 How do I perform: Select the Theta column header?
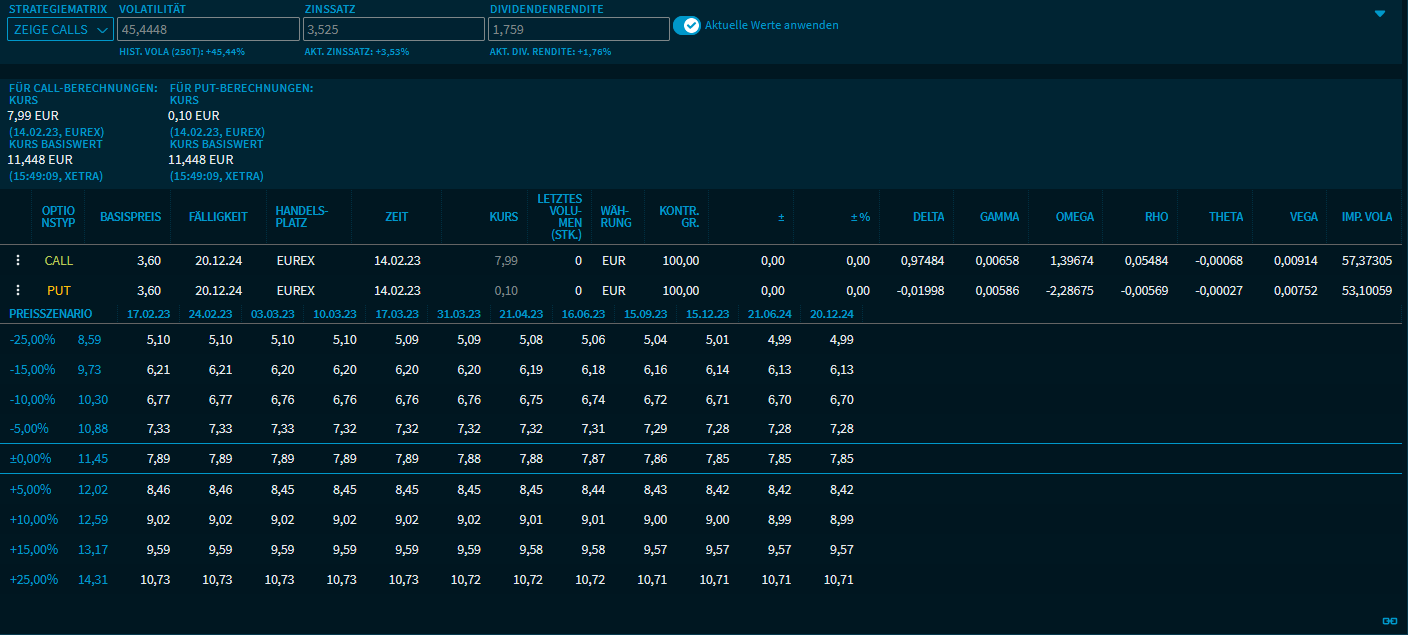(1225, 216)
